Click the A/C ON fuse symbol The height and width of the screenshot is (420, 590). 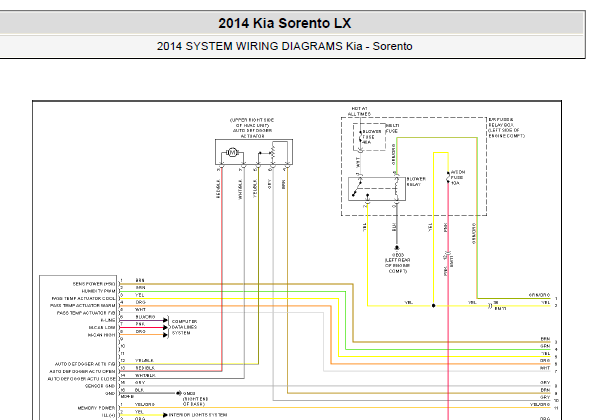pos(448,177)
